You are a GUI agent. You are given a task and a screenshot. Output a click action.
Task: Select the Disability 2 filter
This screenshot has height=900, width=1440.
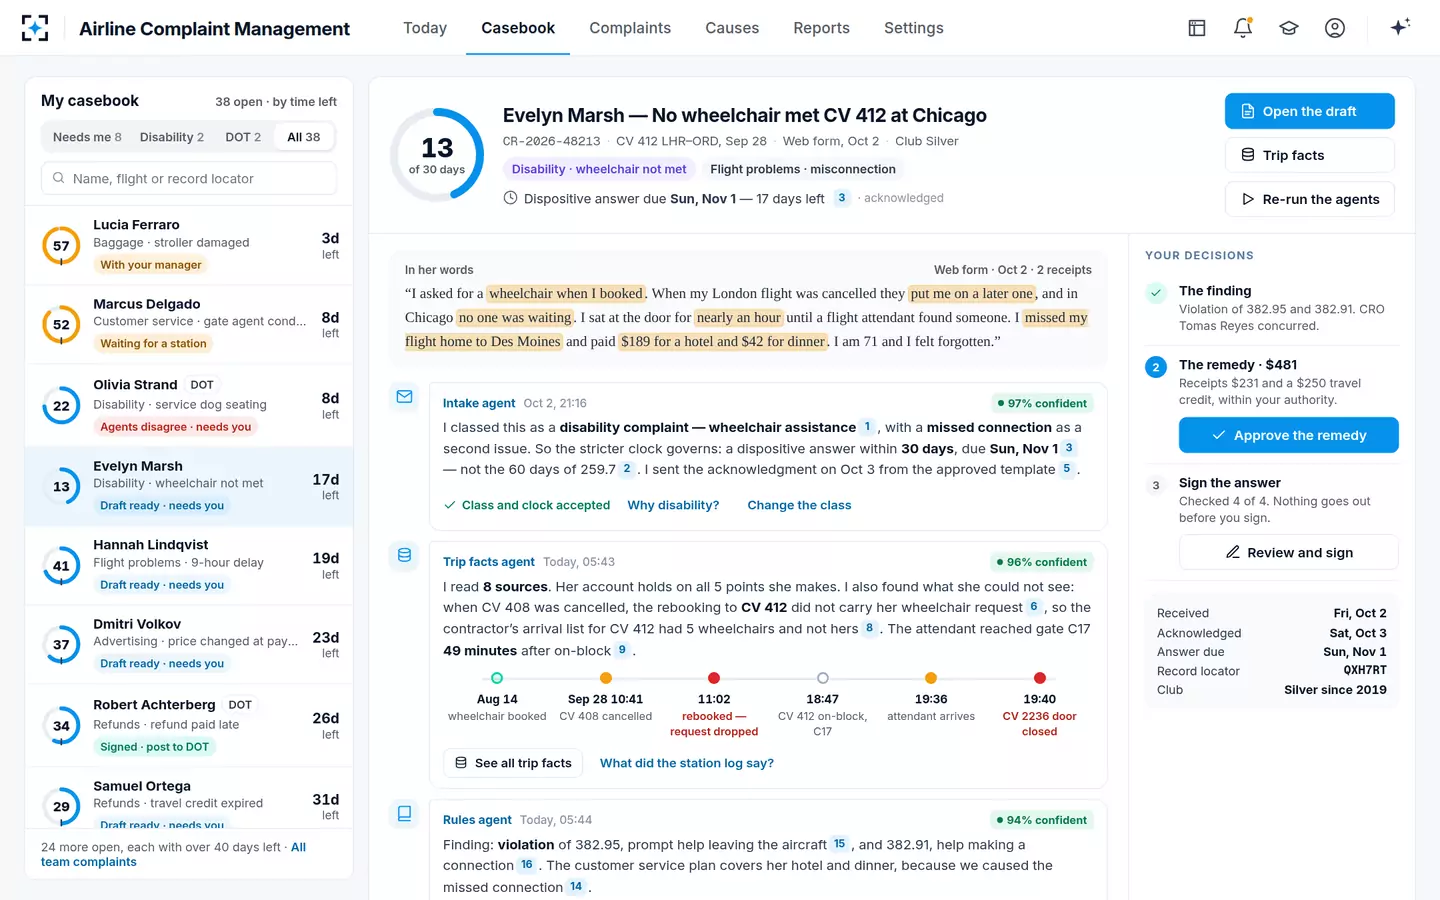click(172, 137)
